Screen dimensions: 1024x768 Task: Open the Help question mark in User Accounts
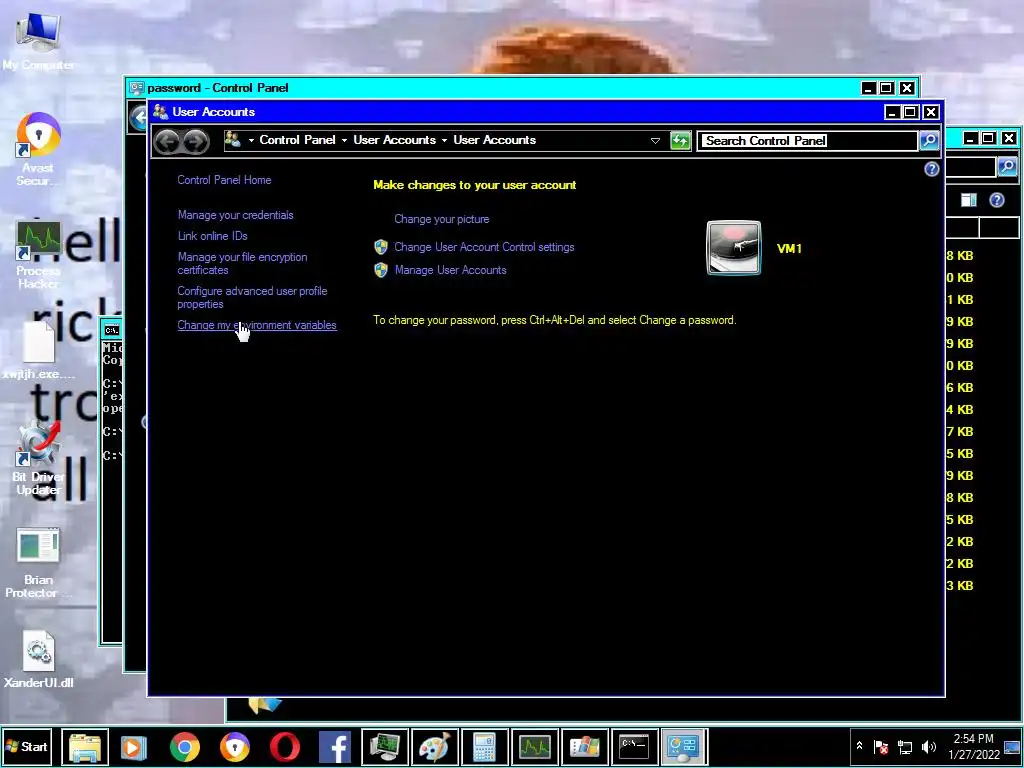[931, 169]
